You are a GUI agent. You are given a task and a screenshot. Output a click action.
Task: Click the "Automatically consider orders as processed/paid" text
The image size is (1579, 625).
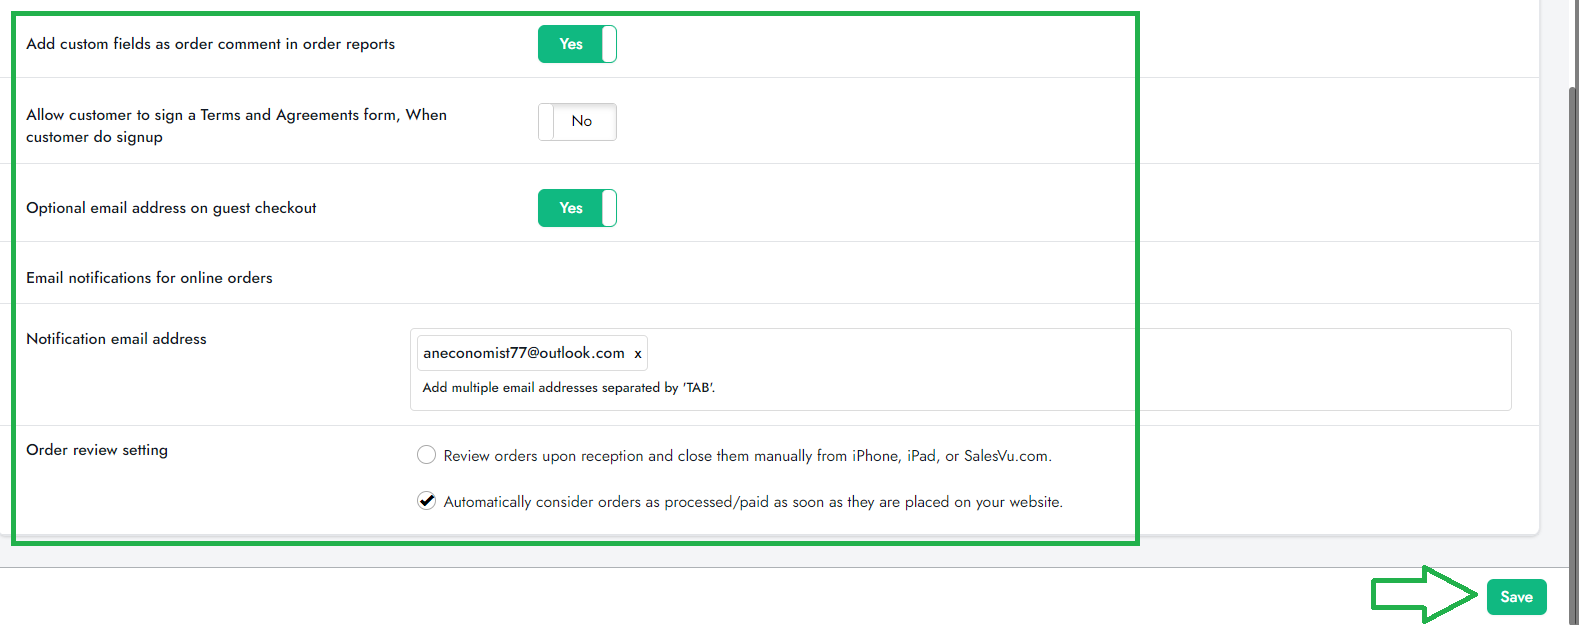pos(753,502)
